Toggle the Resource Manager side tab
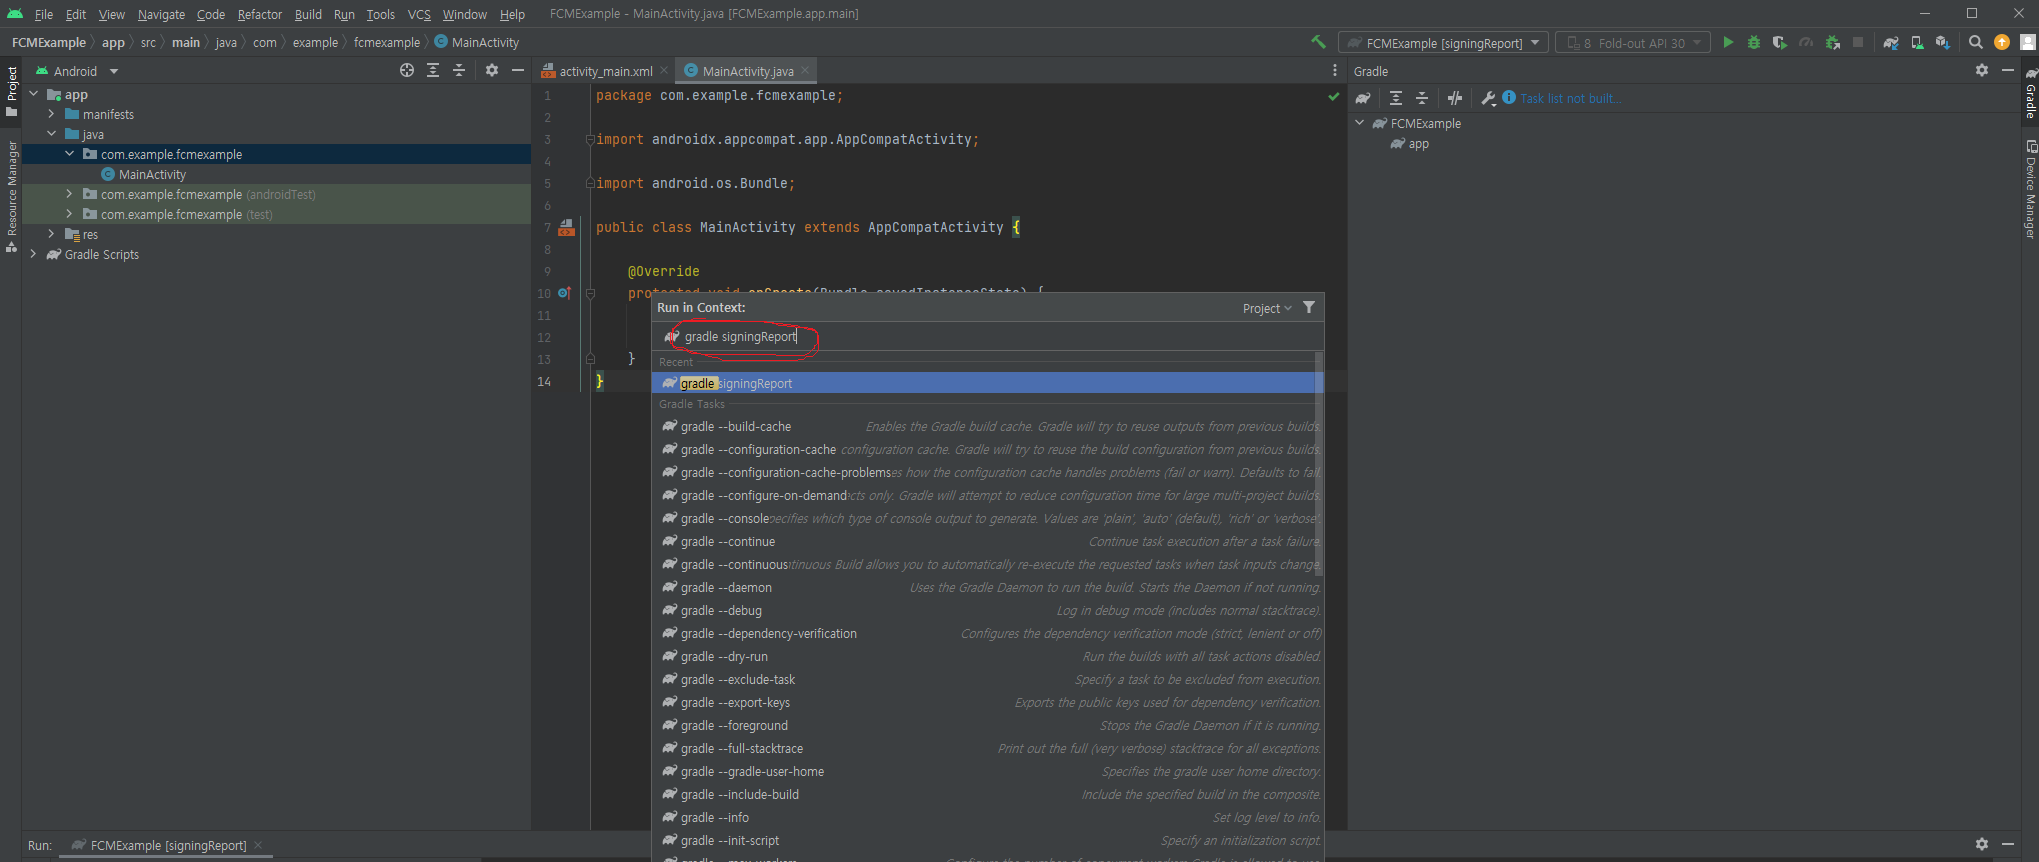This screenshot has width=2039, height=862. tap(11, 196)
